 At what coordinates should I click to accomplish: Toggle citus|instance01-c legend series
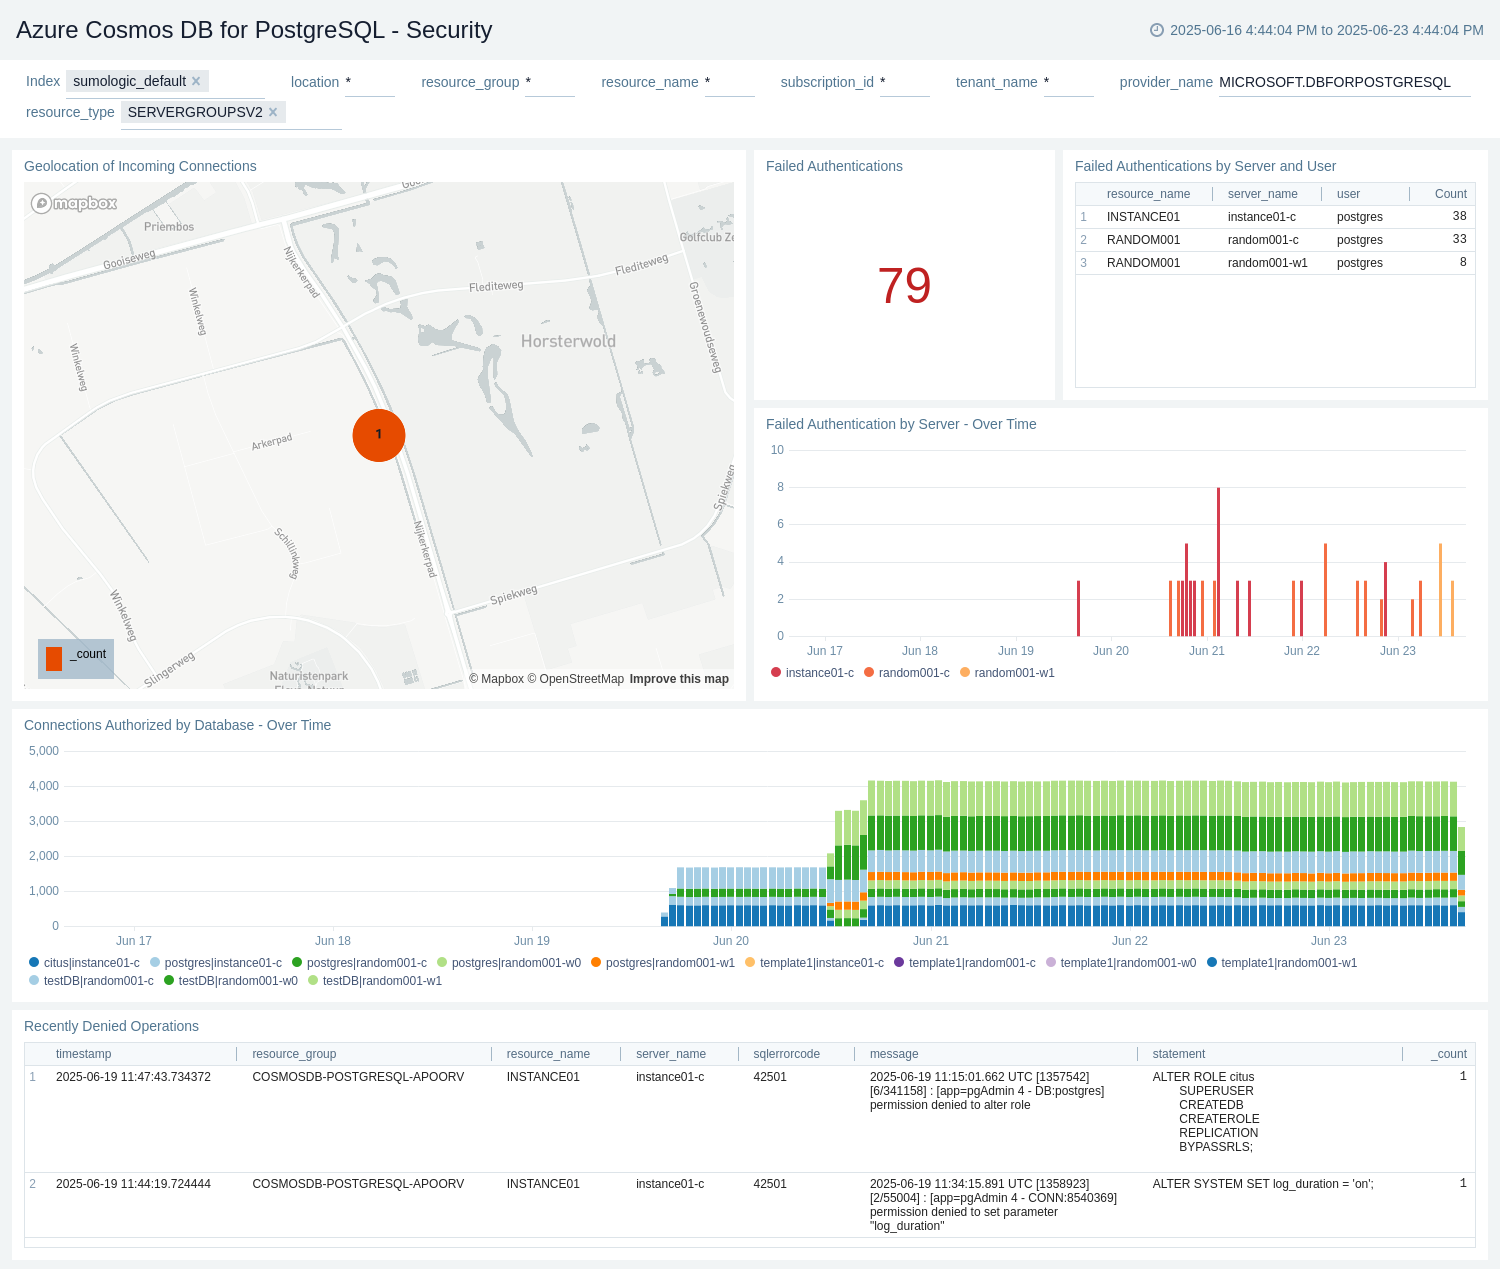84,963
